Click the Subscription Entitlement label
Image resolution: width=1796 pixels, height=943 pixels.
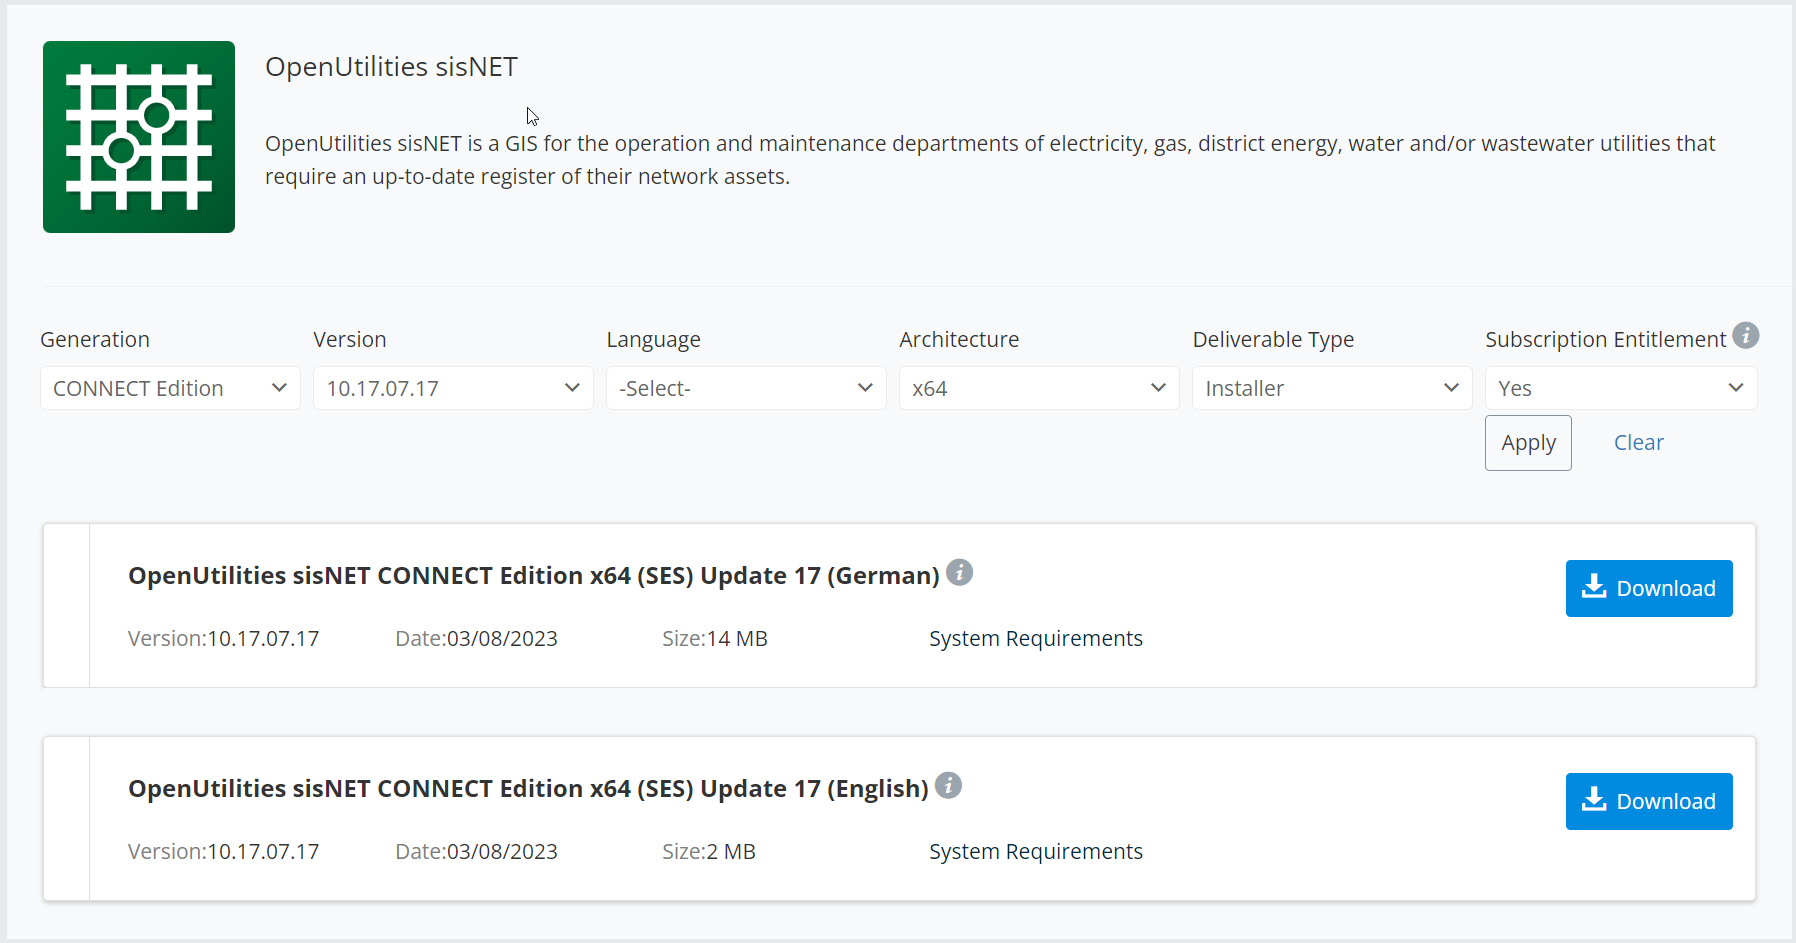(1606, 340)
